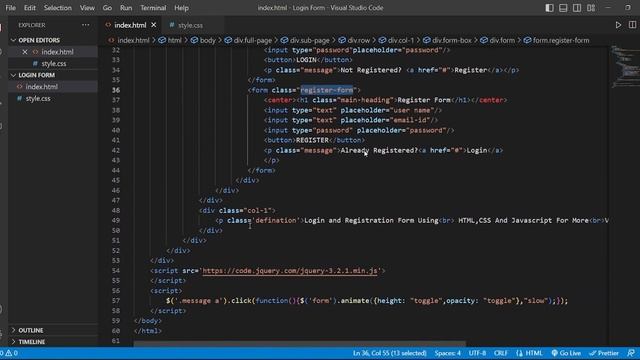Screen dimensions: 640x360
Task: Open the File menu
Action: [10, 8]
